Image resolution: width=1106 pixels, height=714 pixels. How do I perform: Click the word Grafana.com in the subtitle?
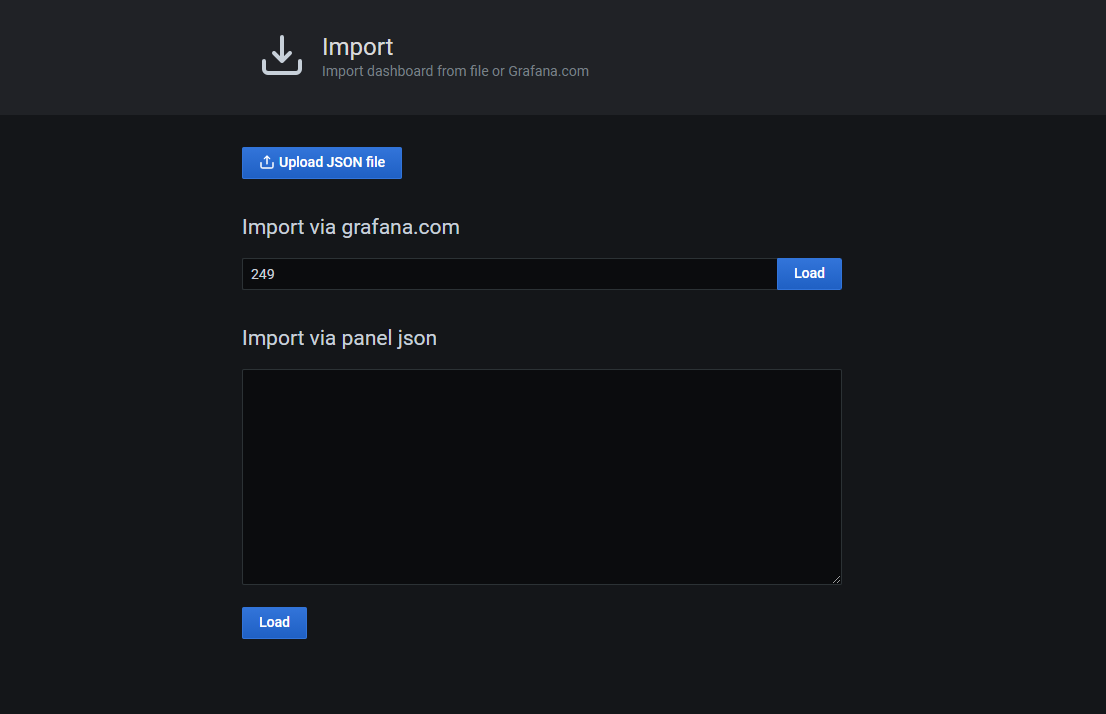pos(548,71)
